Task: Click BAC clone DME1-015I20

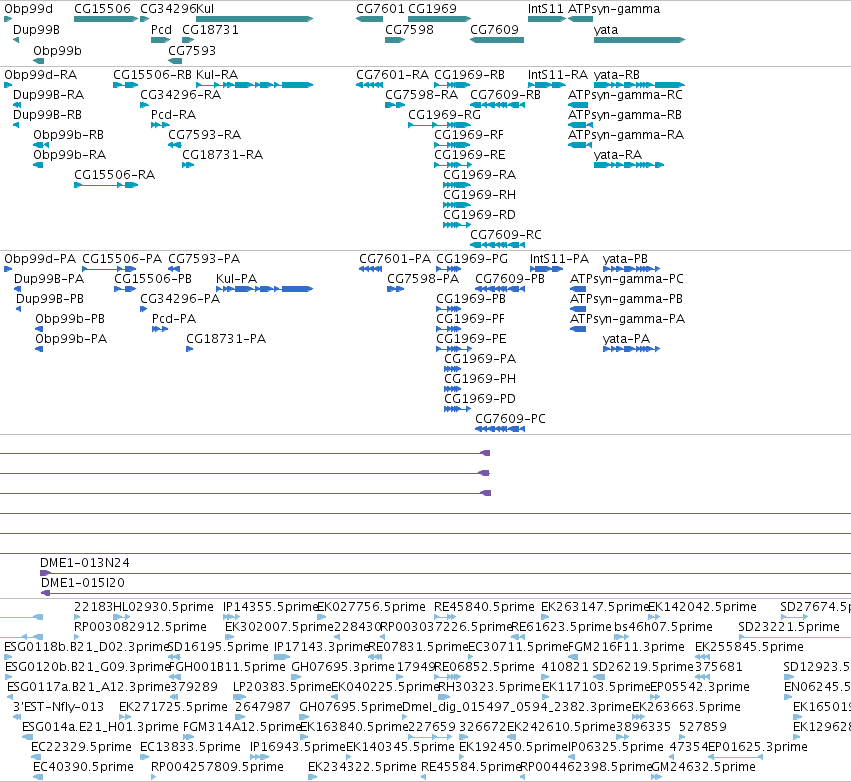Action: click(83, 583)
